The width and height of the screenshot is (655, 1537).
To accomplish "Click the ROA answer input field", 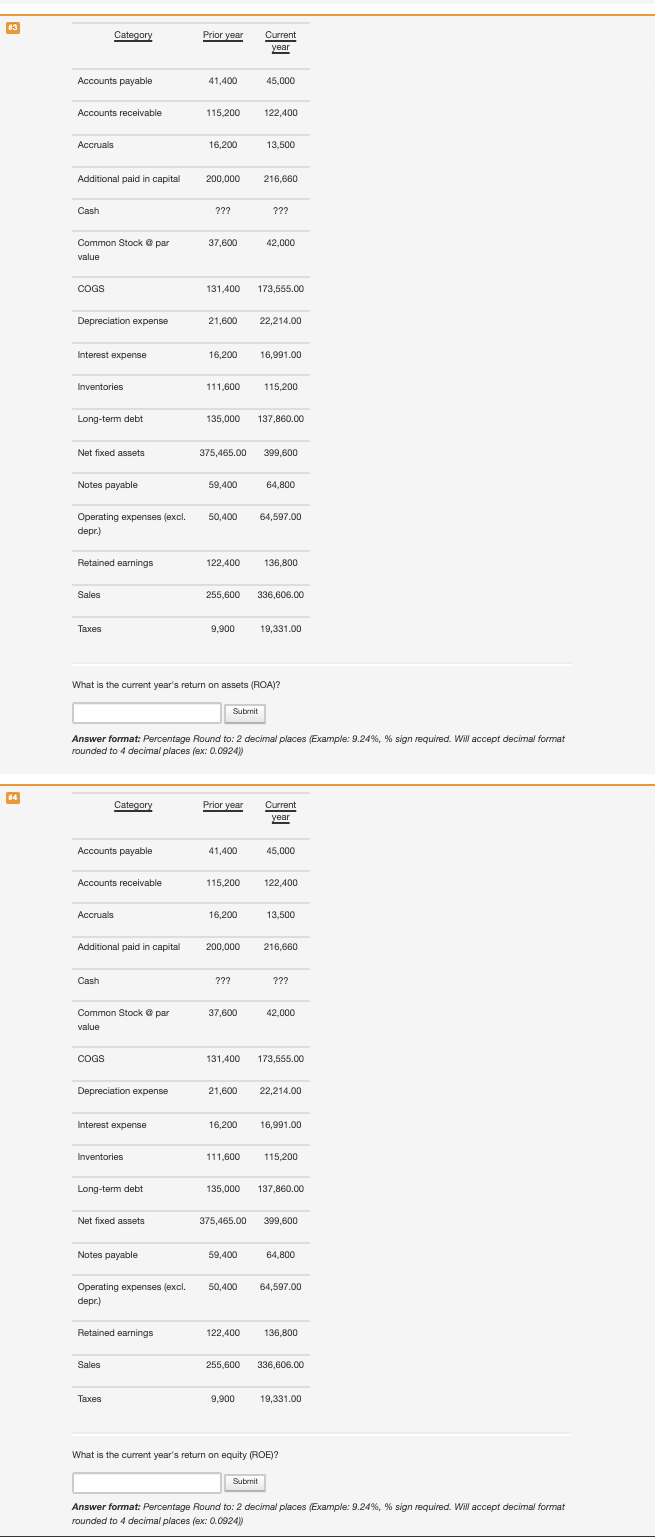I will (146, 712).
